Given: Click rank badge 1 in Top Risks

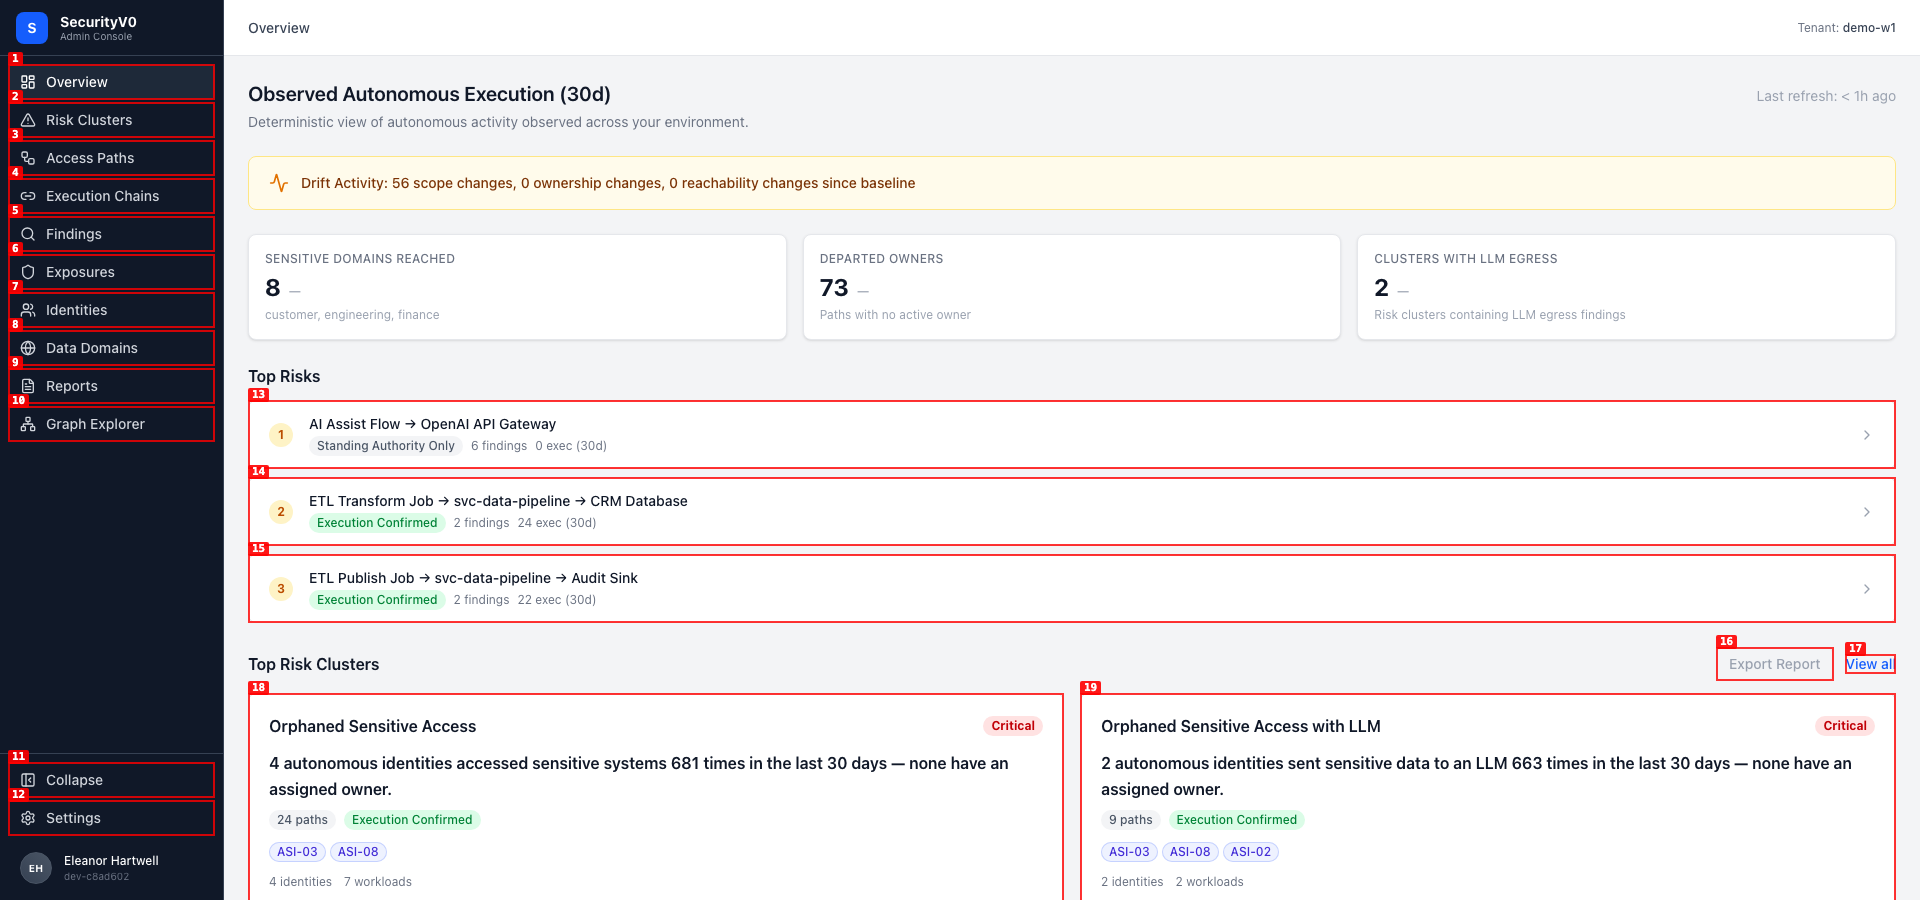Looking at the screenshot, I should tap(281, 435).
